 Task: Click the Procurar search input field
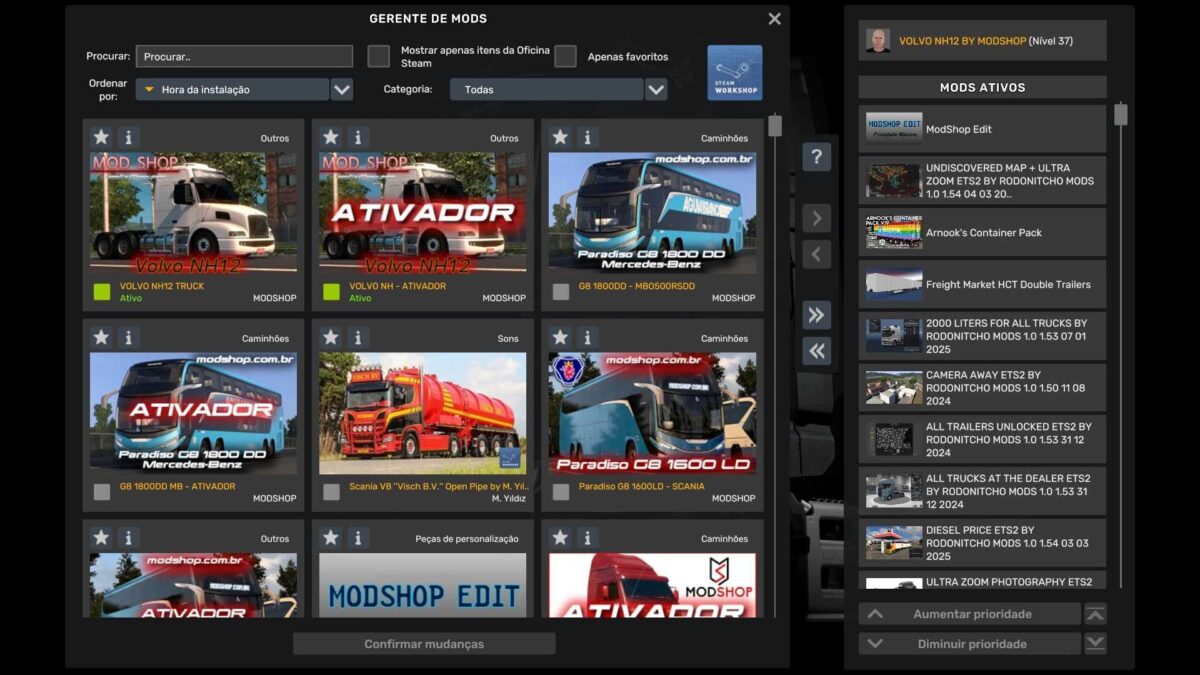(244, 57)
